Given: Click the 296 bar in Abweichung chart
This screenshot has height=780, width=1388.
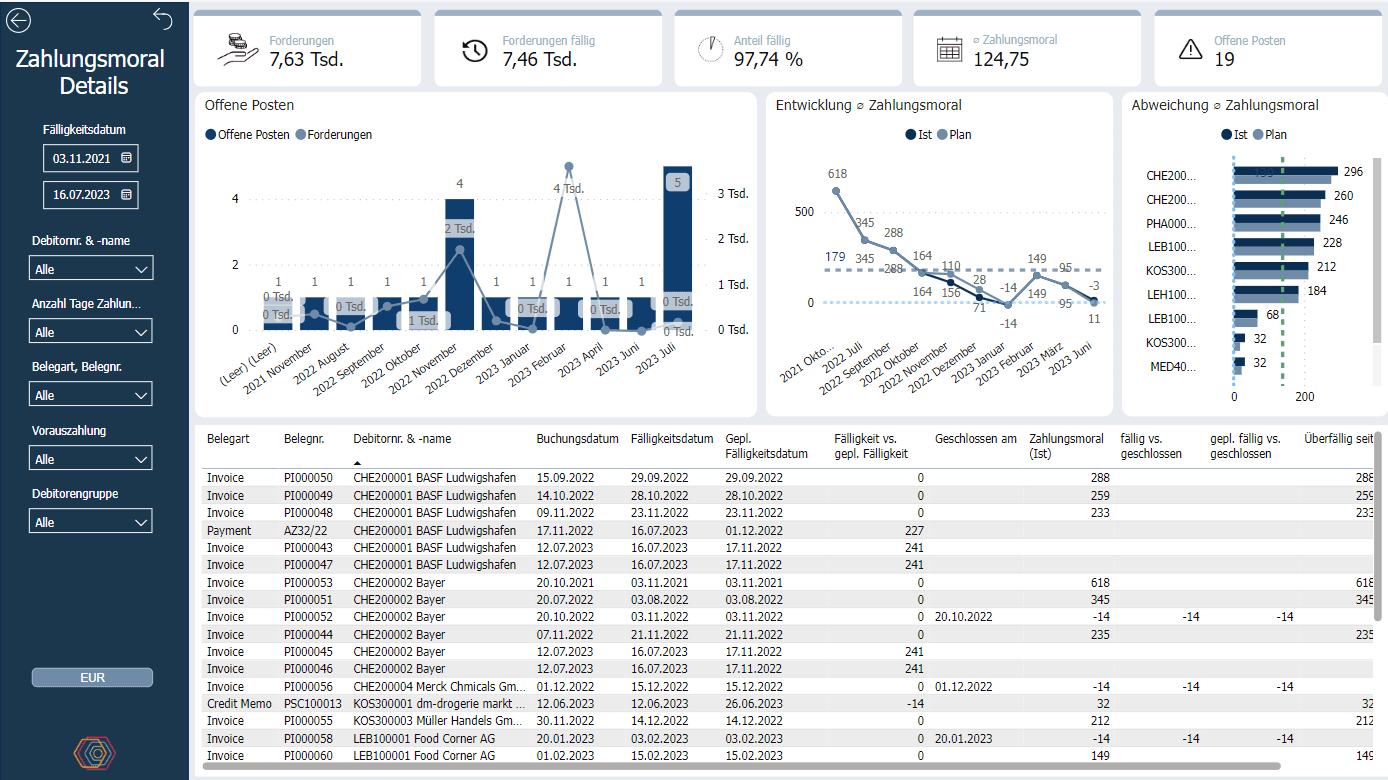Looking at the screenshot, I should (1285, 171).
